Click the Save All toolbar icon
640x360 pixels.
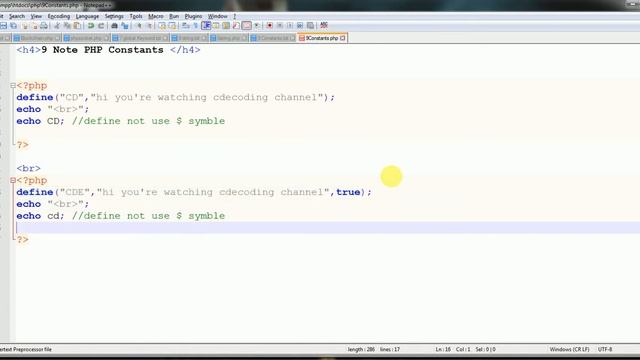(13, 26)
